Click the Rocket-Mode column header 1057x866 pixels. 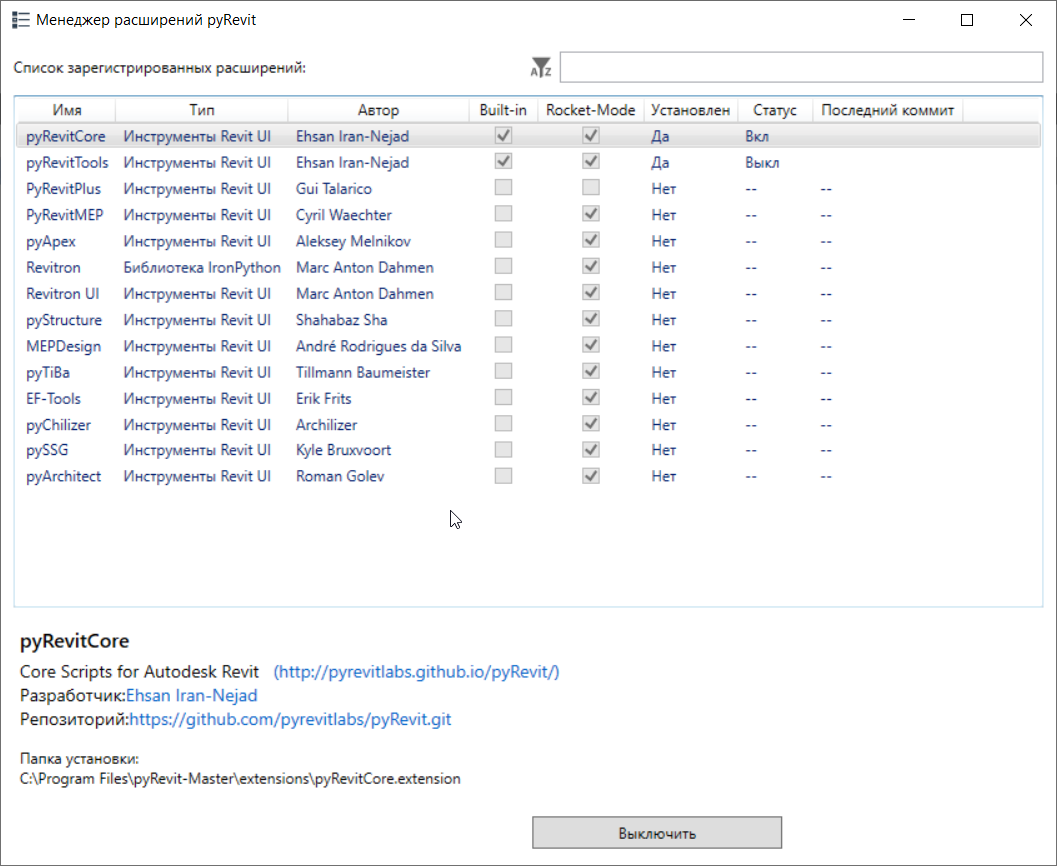591,110
